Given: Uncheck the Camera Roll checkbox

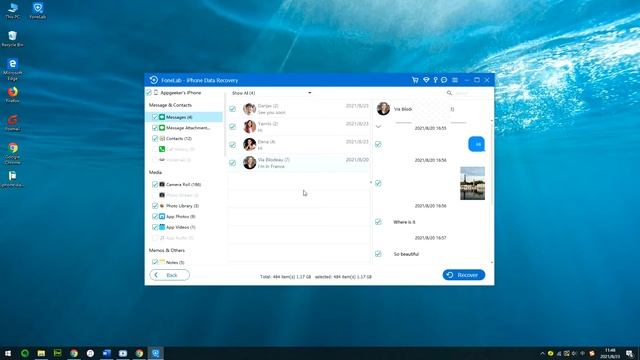Looking at the screenshot, I should click(x=155, y=184).
